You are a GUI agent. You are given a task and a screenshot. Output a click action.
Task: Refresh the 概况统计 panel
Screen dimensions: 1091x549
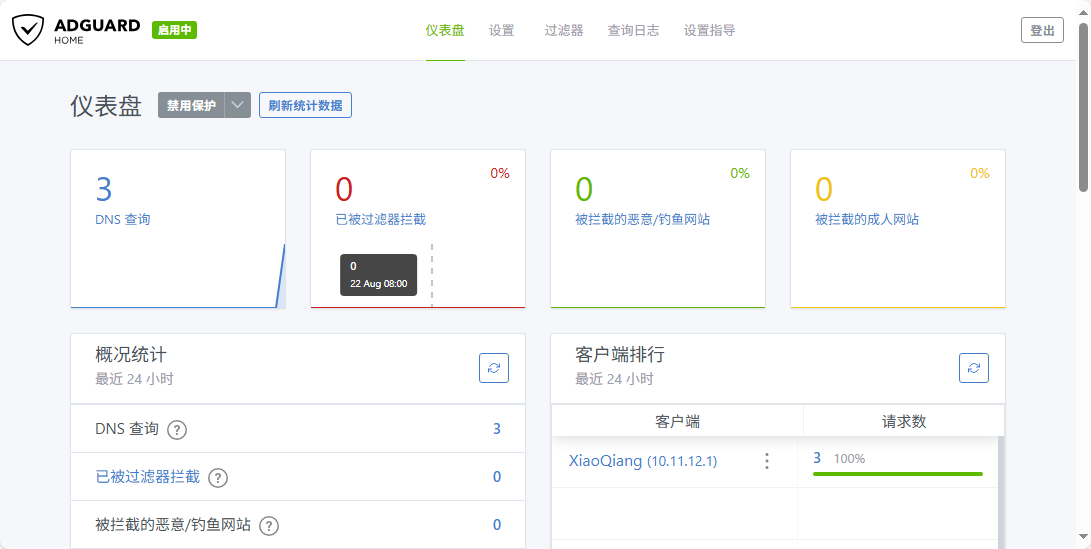coord(494,368)
